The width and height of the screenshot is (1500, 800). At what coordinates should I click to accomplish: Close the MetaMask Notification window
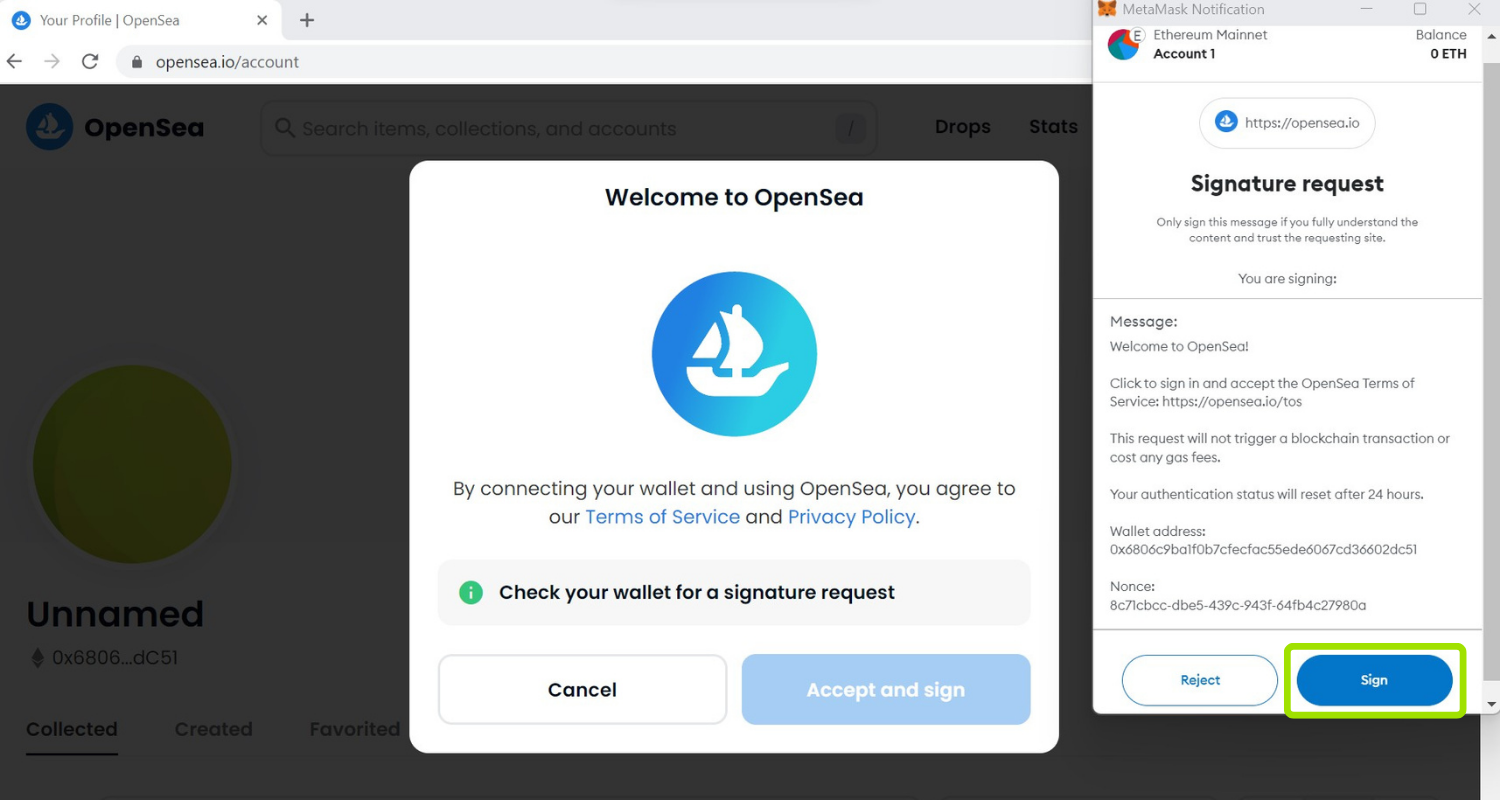tap(1474, 9)
